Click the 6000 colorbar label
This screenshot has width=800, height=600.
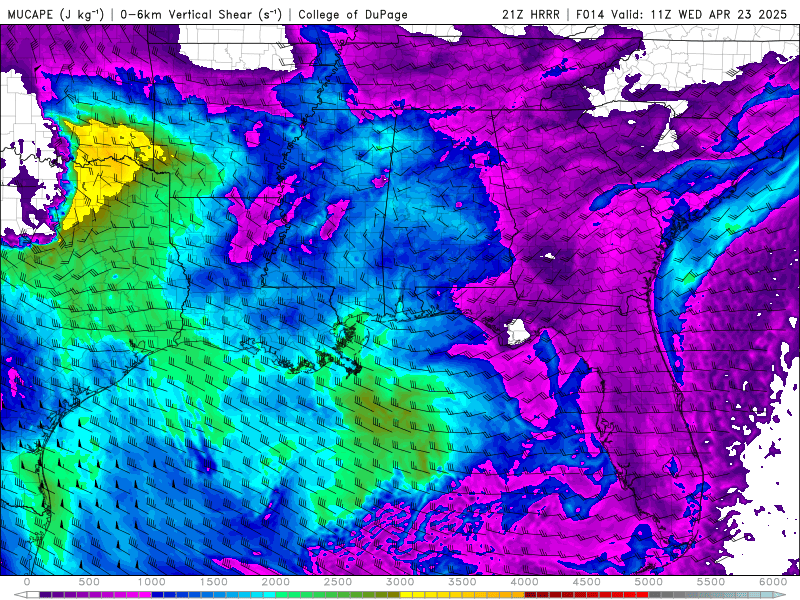pos(773,582)
